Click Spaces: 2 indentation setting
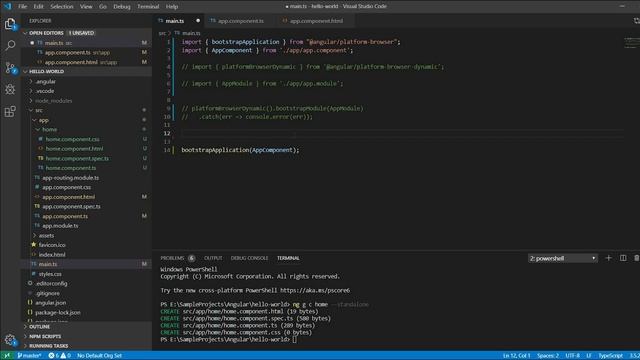The image size is (640, 360). 548,356
